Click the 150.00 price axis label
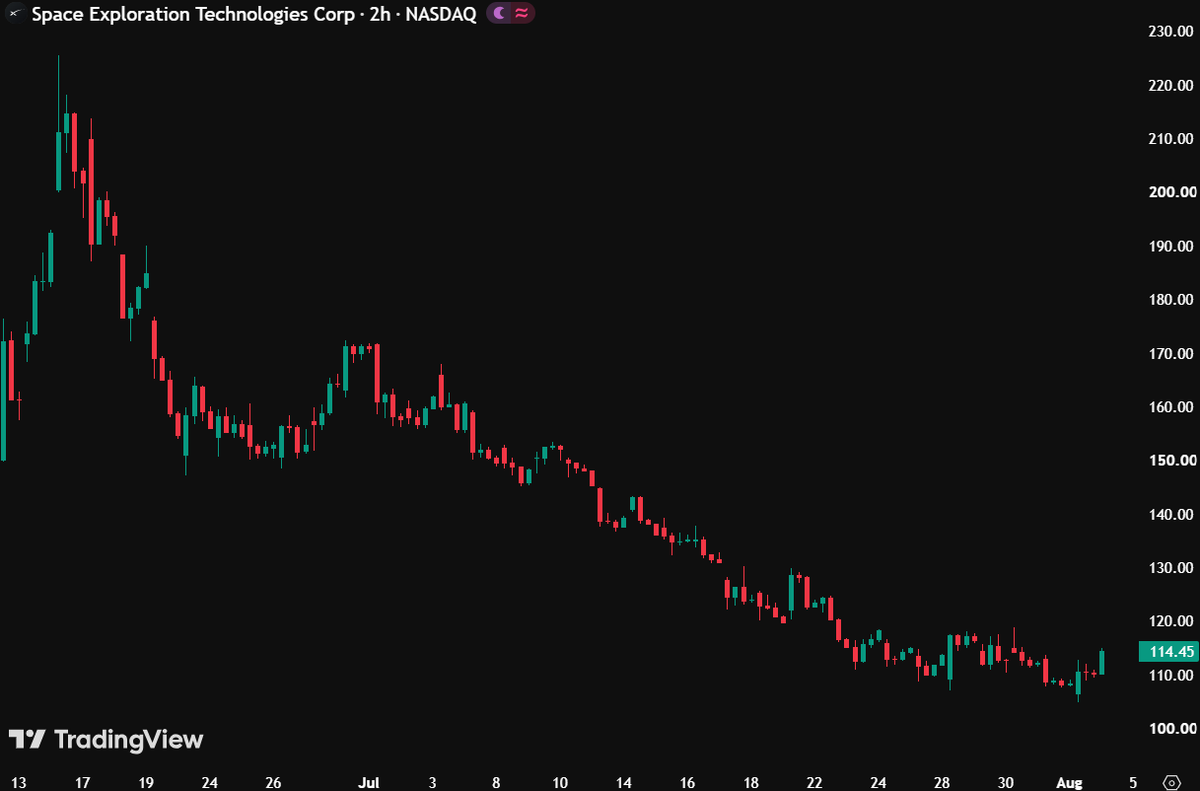This screenshot has width=1200, height=791. tap(1173, 460)
